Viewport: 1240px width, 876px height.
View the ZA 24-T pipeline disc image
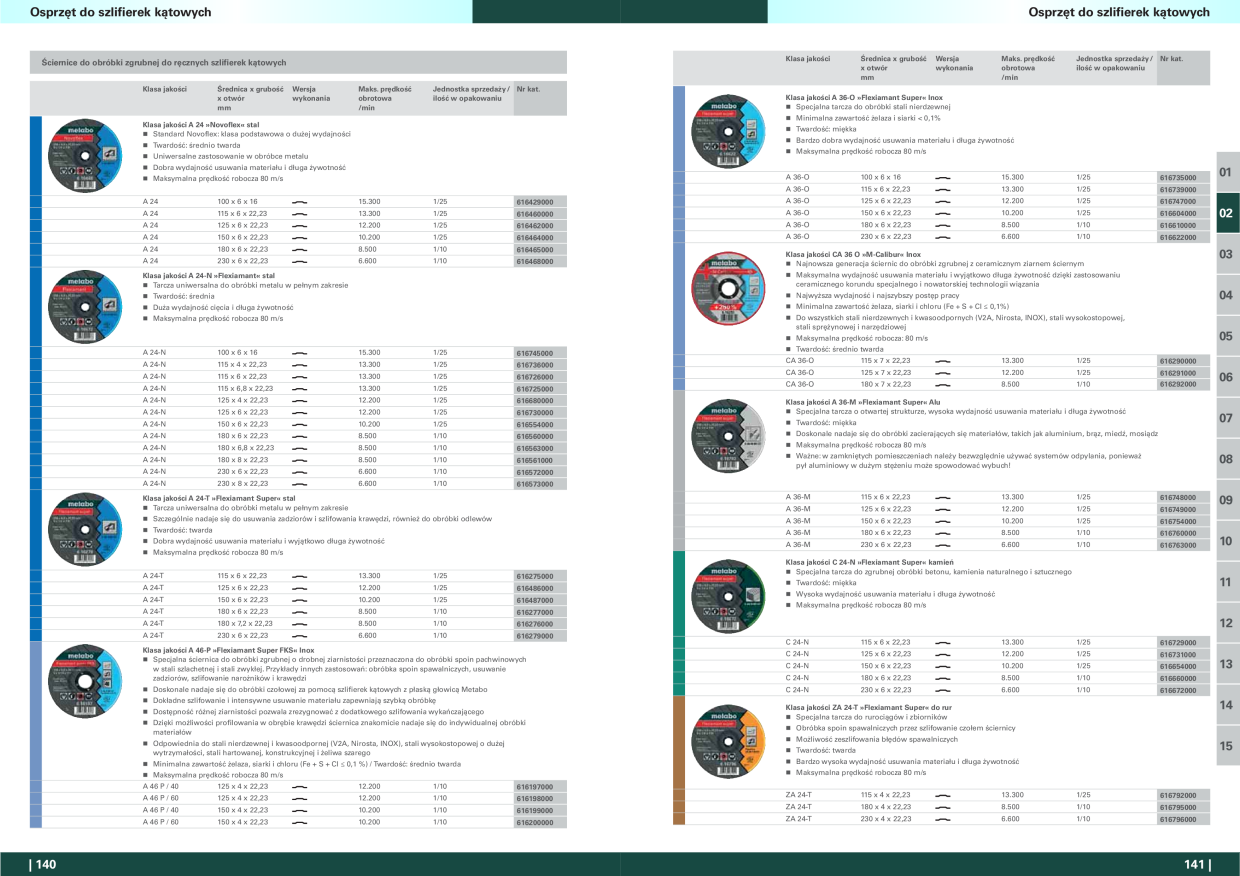[726, 740]
